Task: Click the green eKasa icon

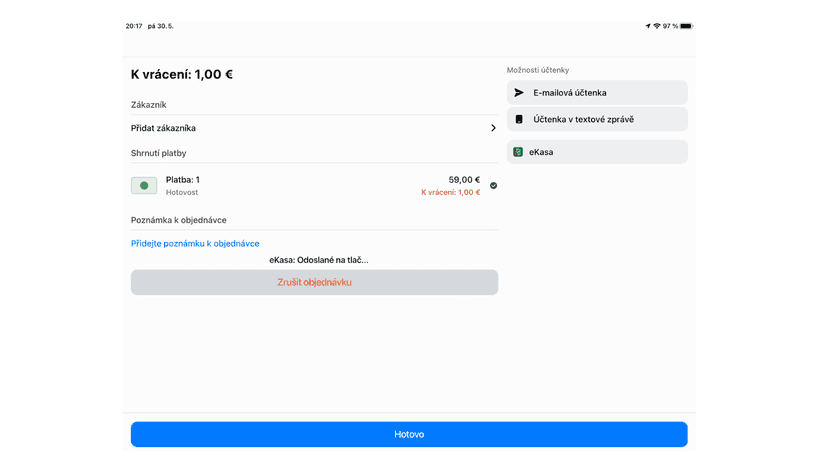Action: click(x=518, y=152)
